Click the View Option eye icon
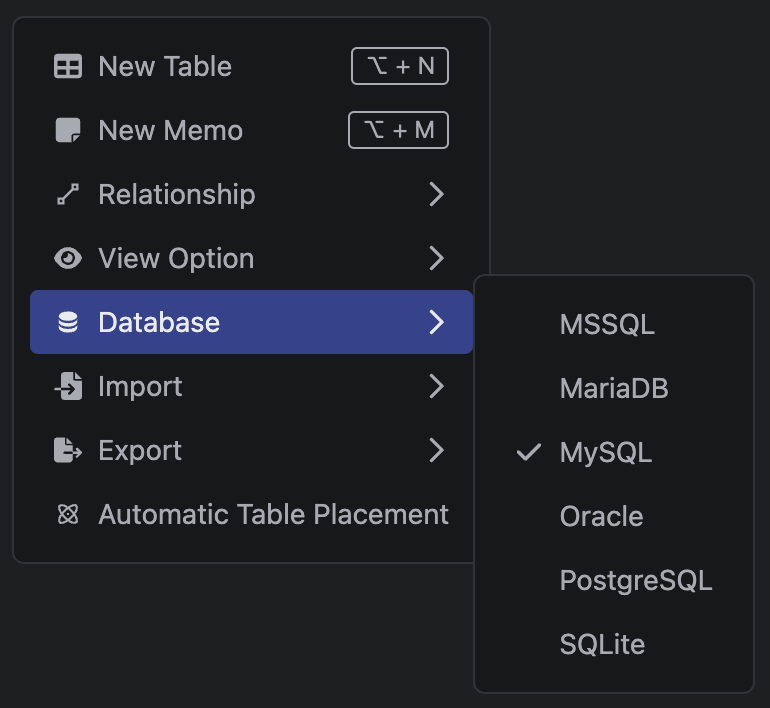This screenshot has height=708, width=770. (x=68, y=259)
